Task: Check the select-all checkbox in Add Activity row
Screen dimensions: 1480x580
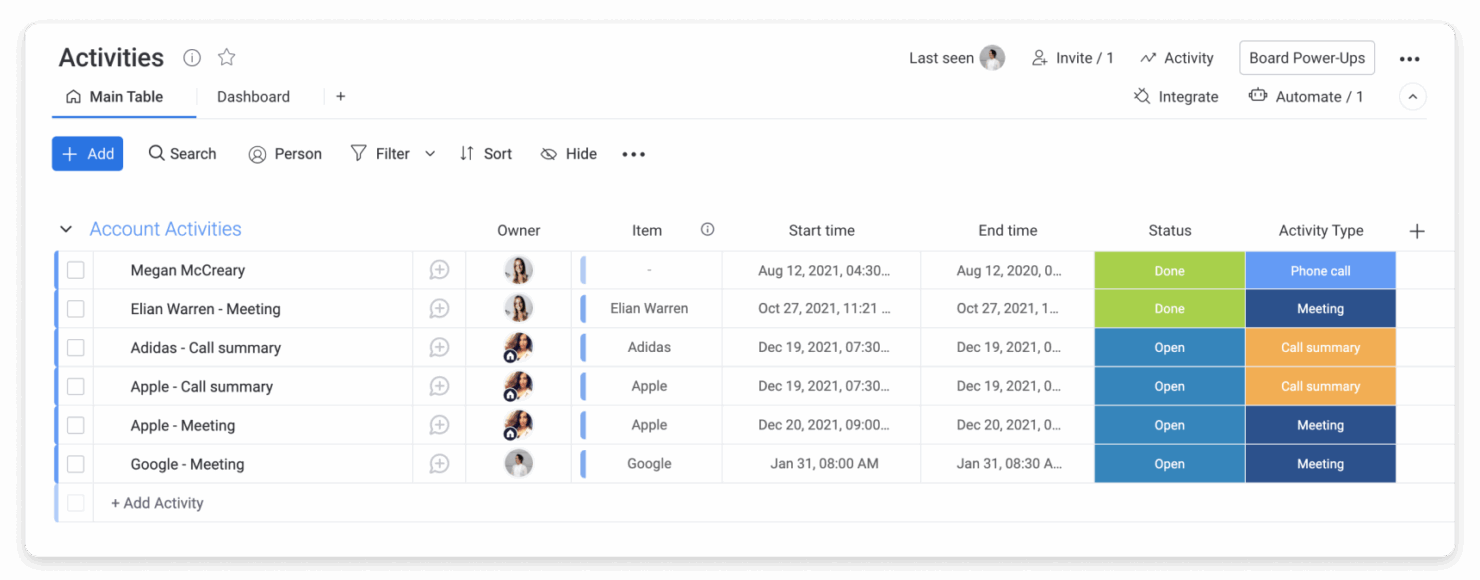Action: (x=75, y=503)
